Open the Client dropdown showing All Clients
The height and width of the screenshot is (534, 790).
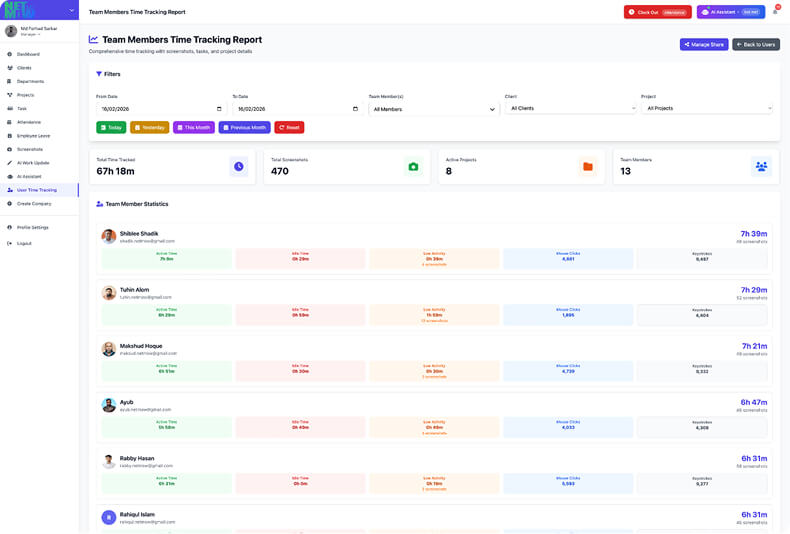570,108
